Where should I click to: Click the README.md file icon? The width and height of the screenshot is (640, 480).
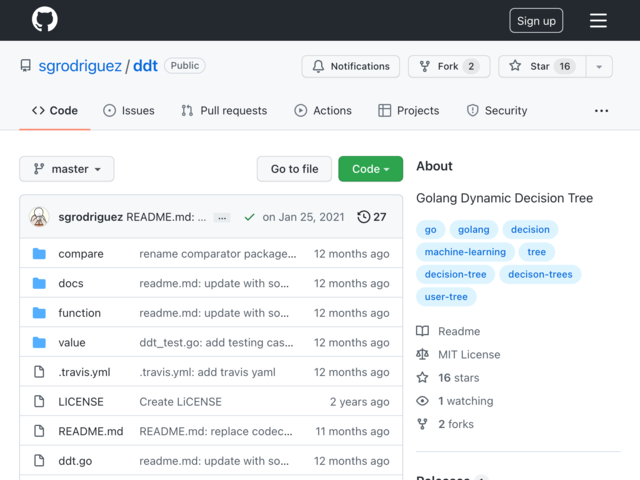[39, 431]
